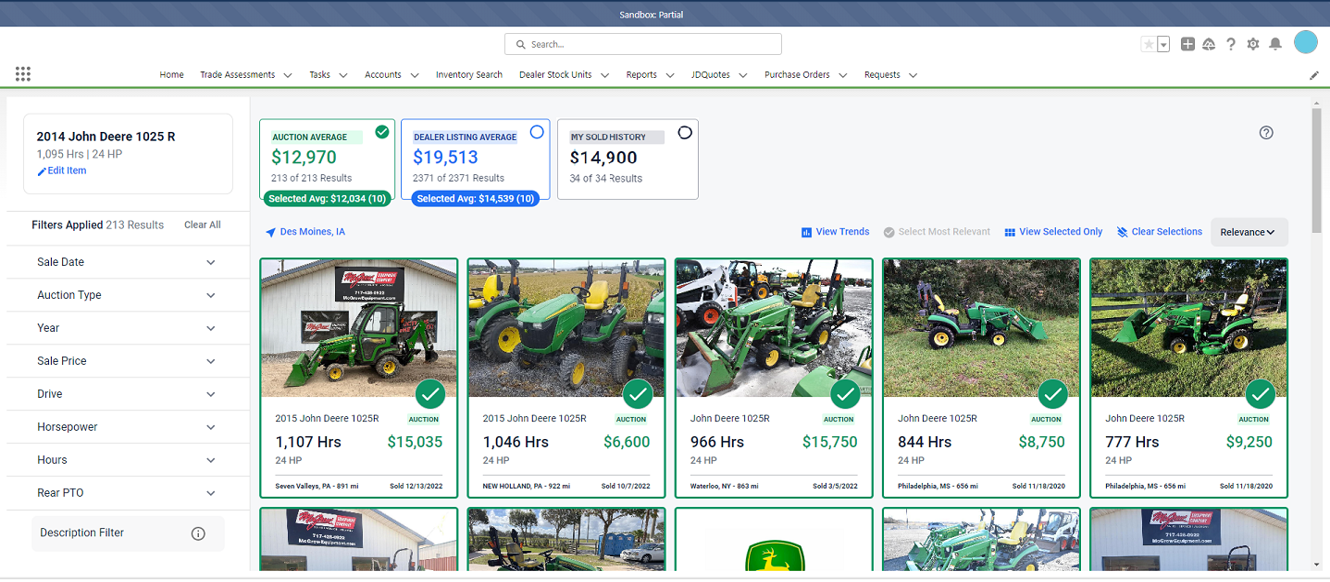Expand the Sale Price filter
The width and height of the screenshot is (1330, 582).
(x=127, y=361)
